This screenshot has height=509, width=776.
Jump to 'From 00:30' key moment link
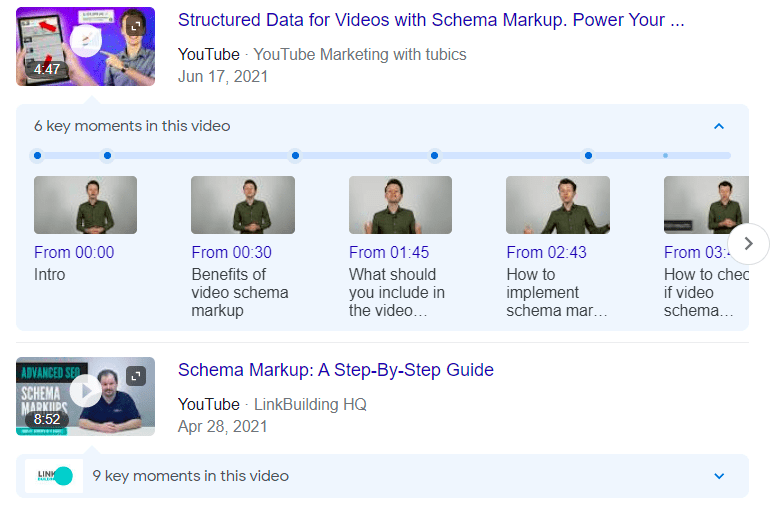(x=232, y=253)
